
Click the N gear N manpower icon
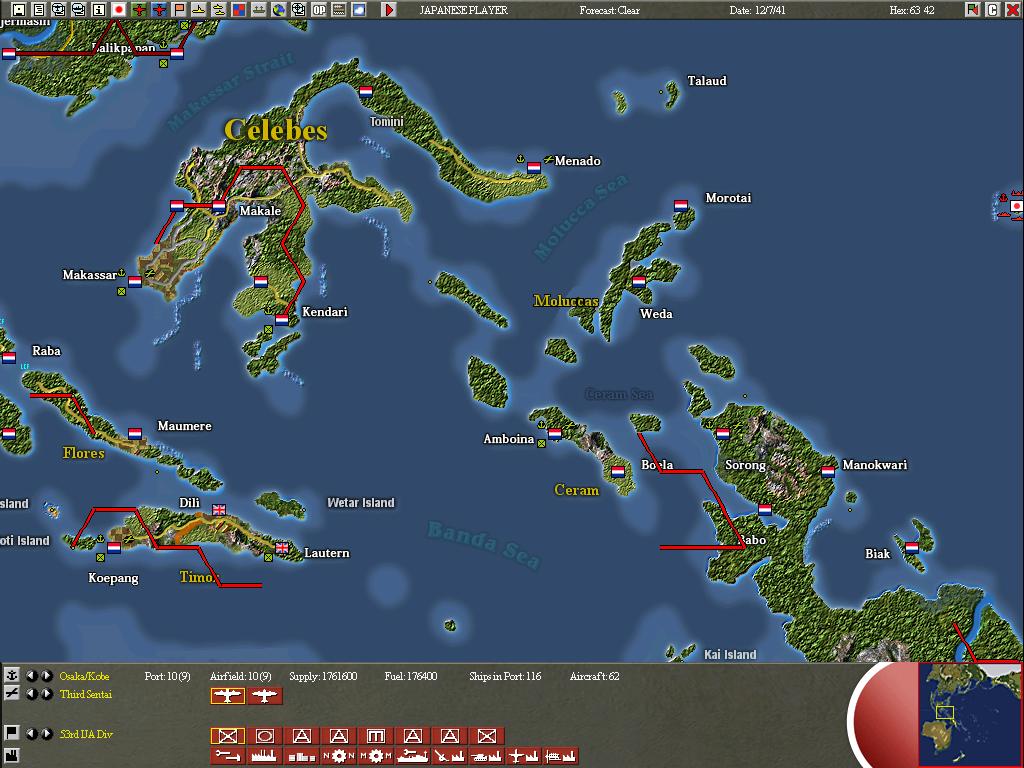pyautogui.click(x=338, y=756)
